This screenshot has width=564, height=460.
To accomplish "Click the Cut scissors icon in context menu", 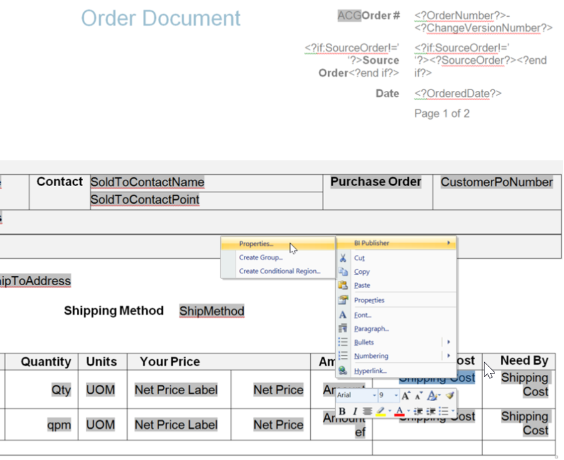I will point(343,258).
